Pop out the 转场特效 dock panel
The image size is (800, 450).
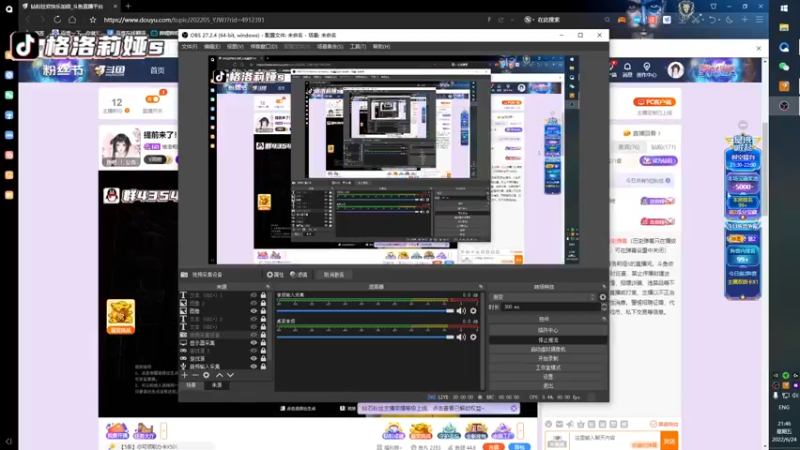tap(604, 287)
